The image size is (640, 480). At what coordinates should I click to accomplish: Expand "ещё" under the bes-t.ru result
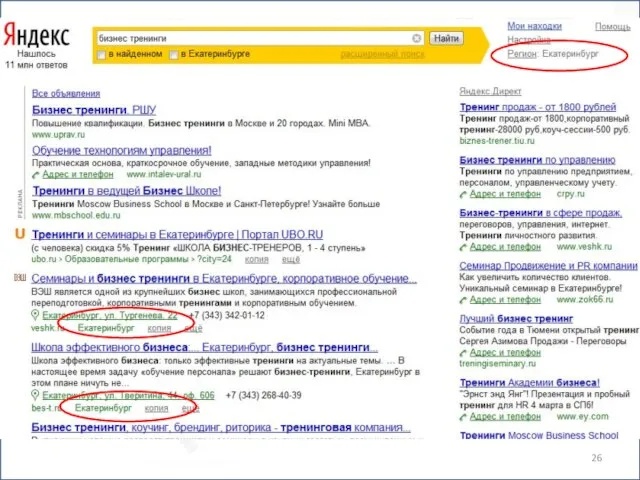(x=190, y=409)
